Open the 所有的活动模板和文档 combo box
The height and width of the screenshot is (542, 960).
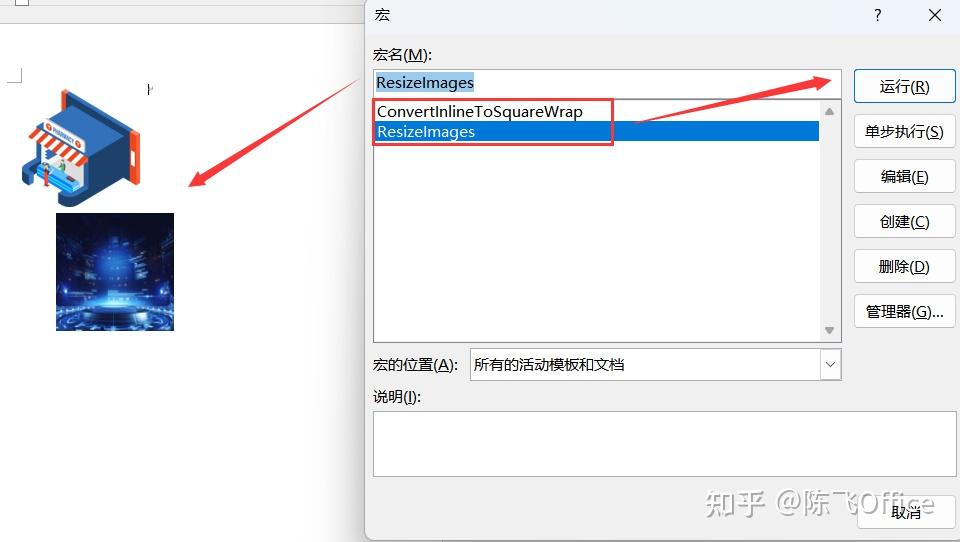click(655, 364)
